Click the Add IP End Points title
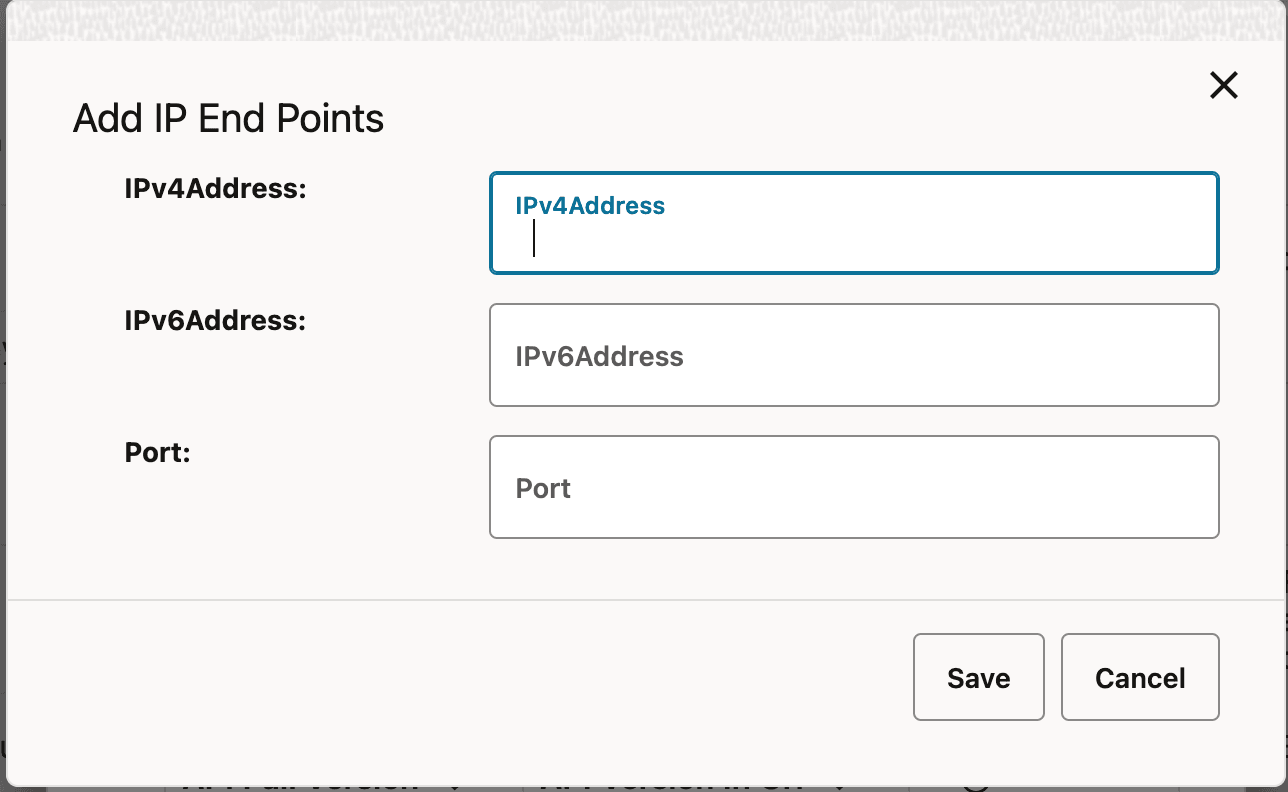 click(x=227, y=118)
